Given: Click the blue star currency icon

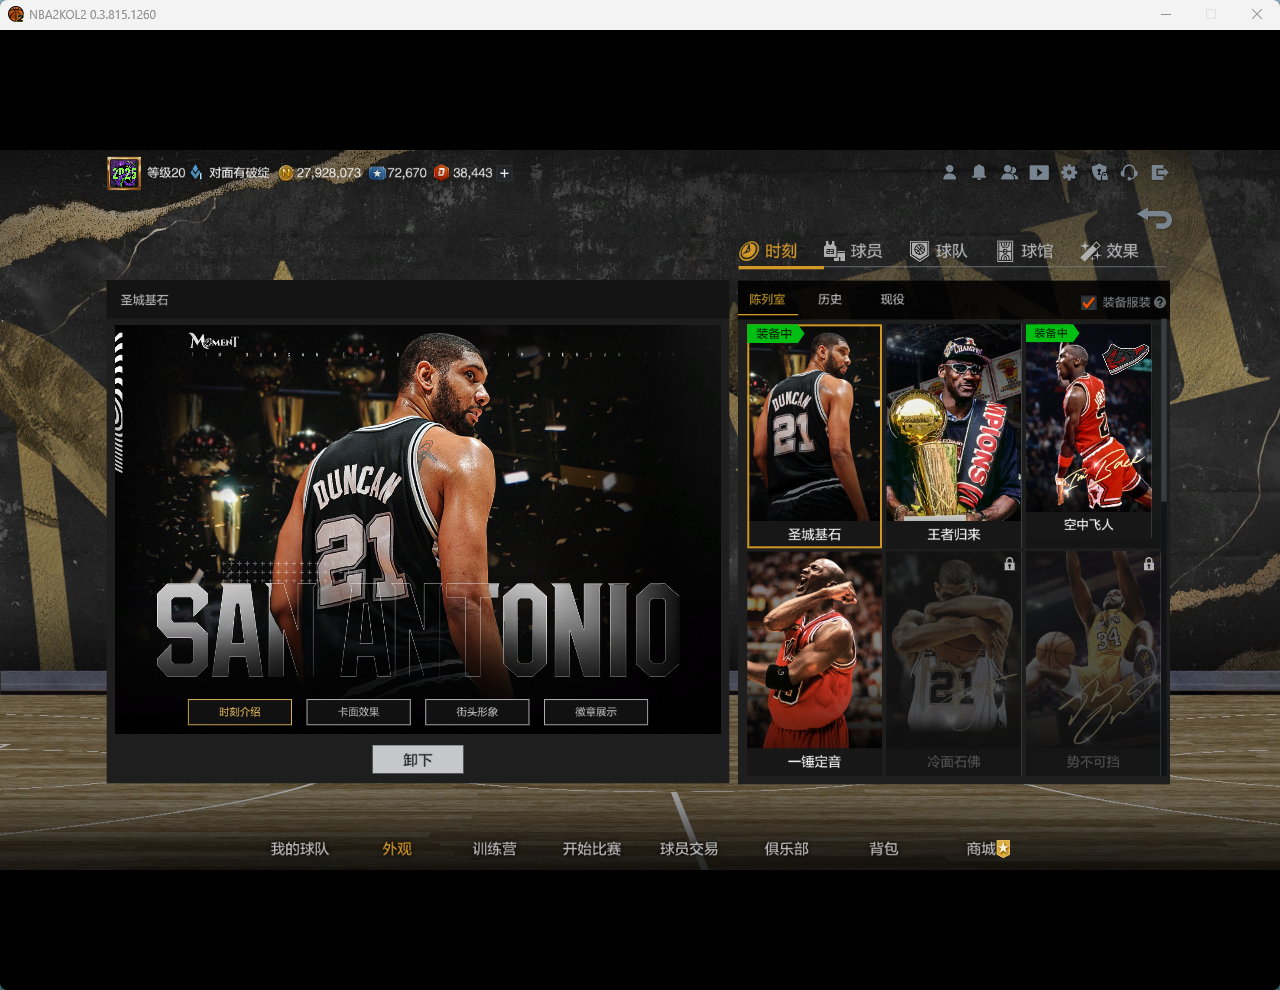Looking at the screenshot, I should pos(377,173).
